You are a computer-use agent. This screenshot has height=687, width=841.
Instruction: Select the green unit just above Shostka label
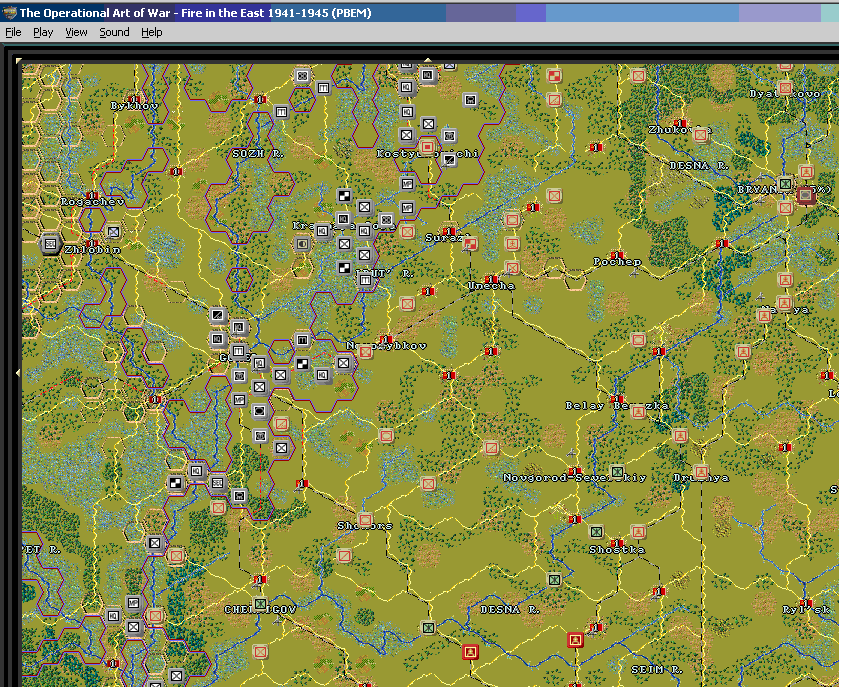tap(596, 531)
